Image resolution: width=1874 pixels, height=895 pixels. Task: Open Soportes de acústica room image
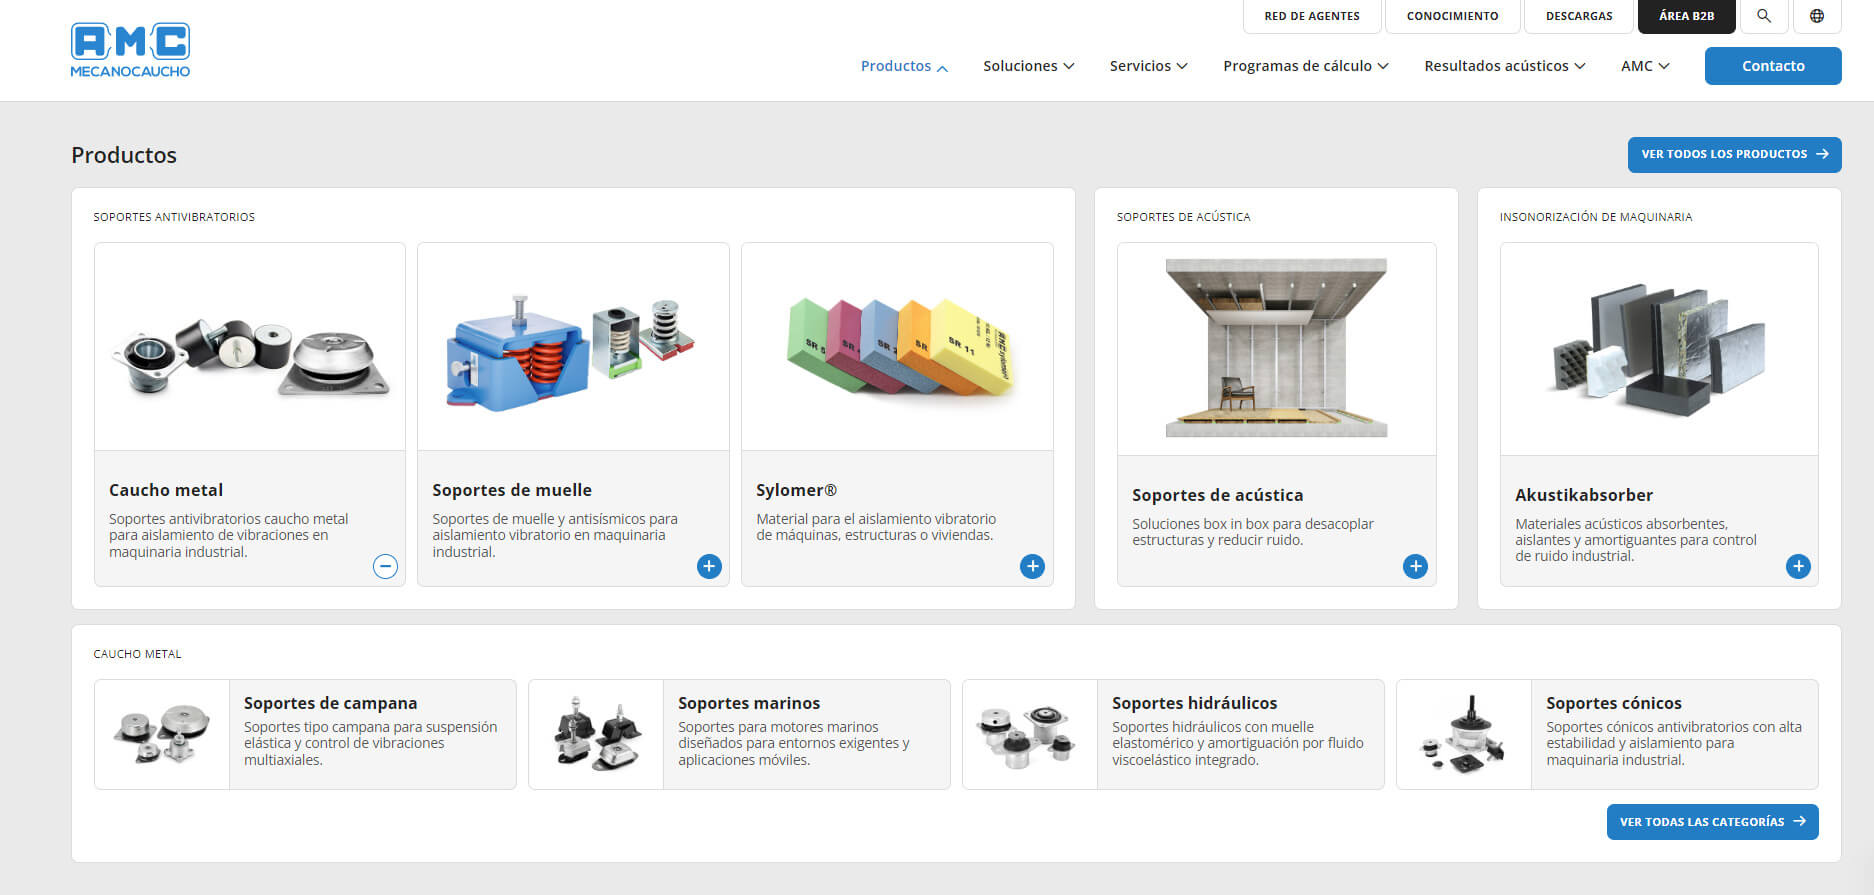(x=1277, y=349)
